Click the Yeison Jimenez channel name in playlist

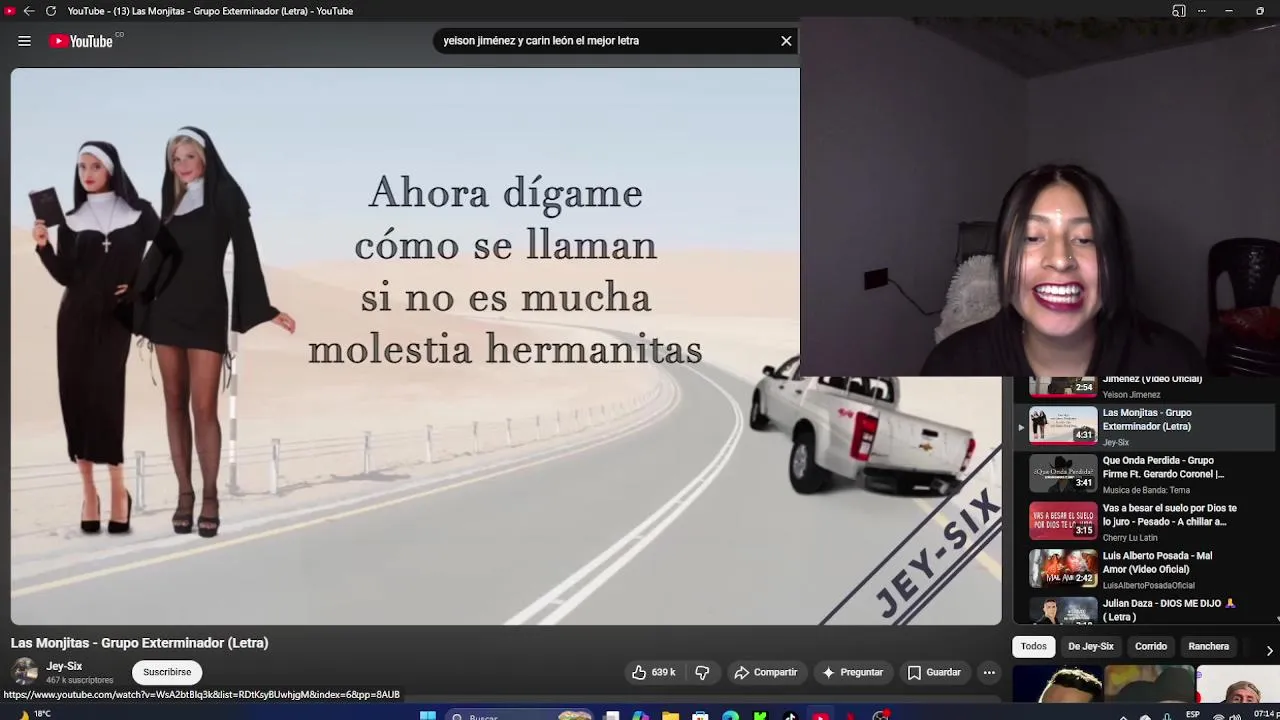click(x=1131, y=394)
